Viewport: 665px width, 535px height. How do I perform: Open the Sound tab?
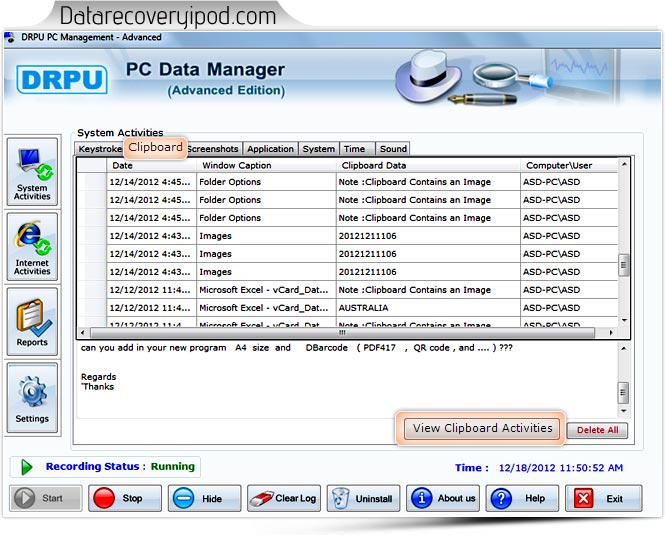(x=393, y=149)
